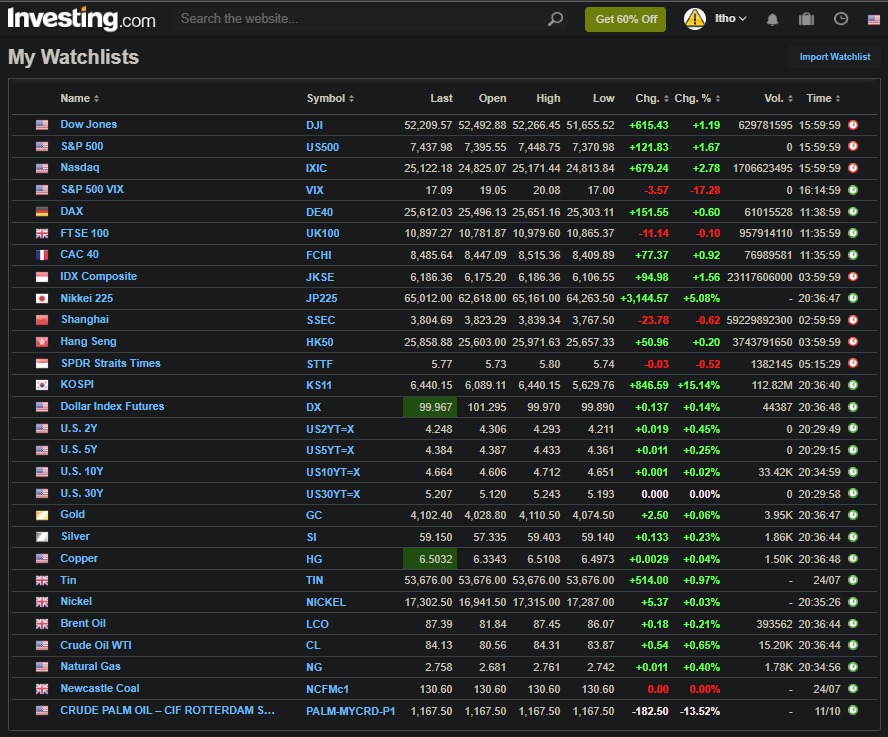Click the US flag edition icon

click(x=874, y=20)
